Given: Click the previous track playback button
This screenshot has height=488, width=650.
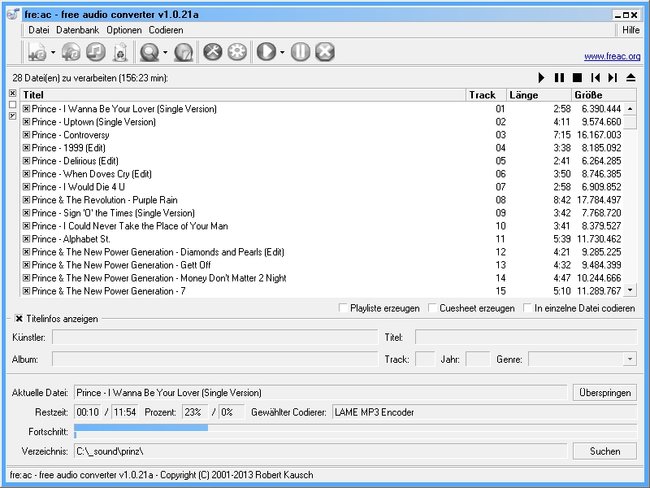Looking at the screenshot, I should point(595,78).
